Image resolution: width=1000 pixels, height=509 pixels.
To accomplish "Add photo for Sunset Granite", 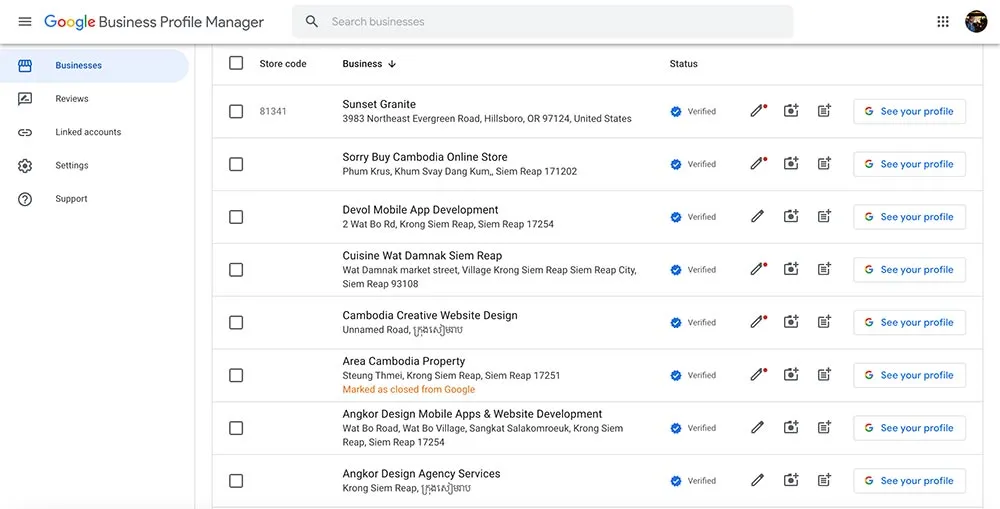I will pyautogui.click(x=791, y=111).
